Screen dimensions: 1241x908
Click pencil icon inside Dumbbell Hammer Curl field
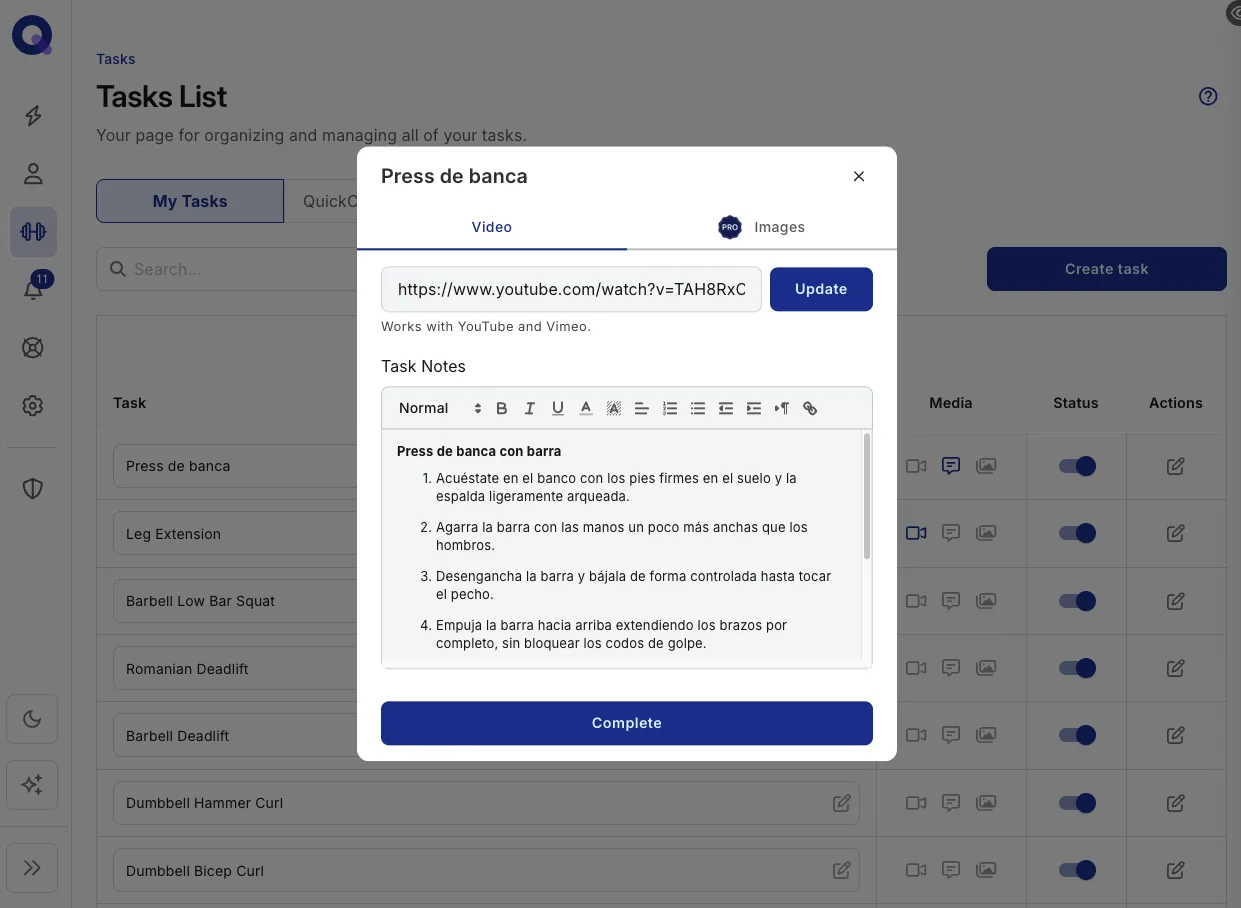pyautogui.click(x=842, y=803)
